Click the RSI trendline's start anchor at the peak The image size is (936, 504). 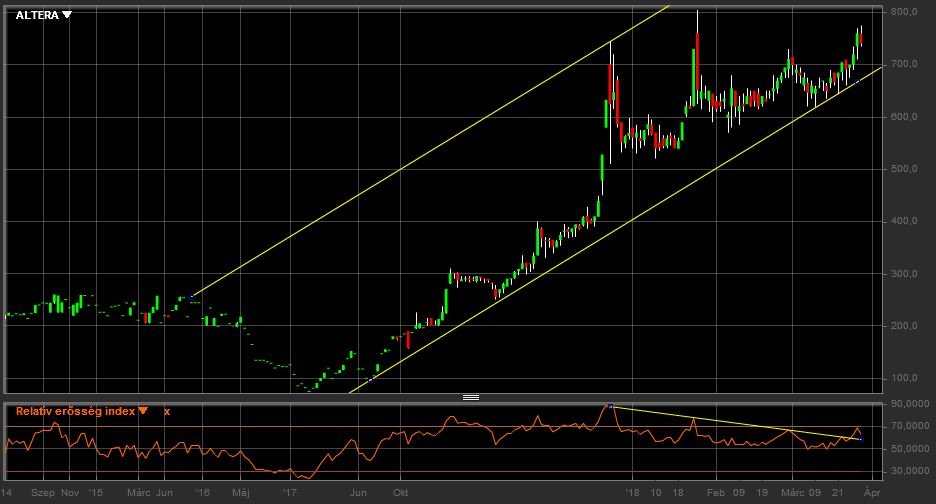611,405
